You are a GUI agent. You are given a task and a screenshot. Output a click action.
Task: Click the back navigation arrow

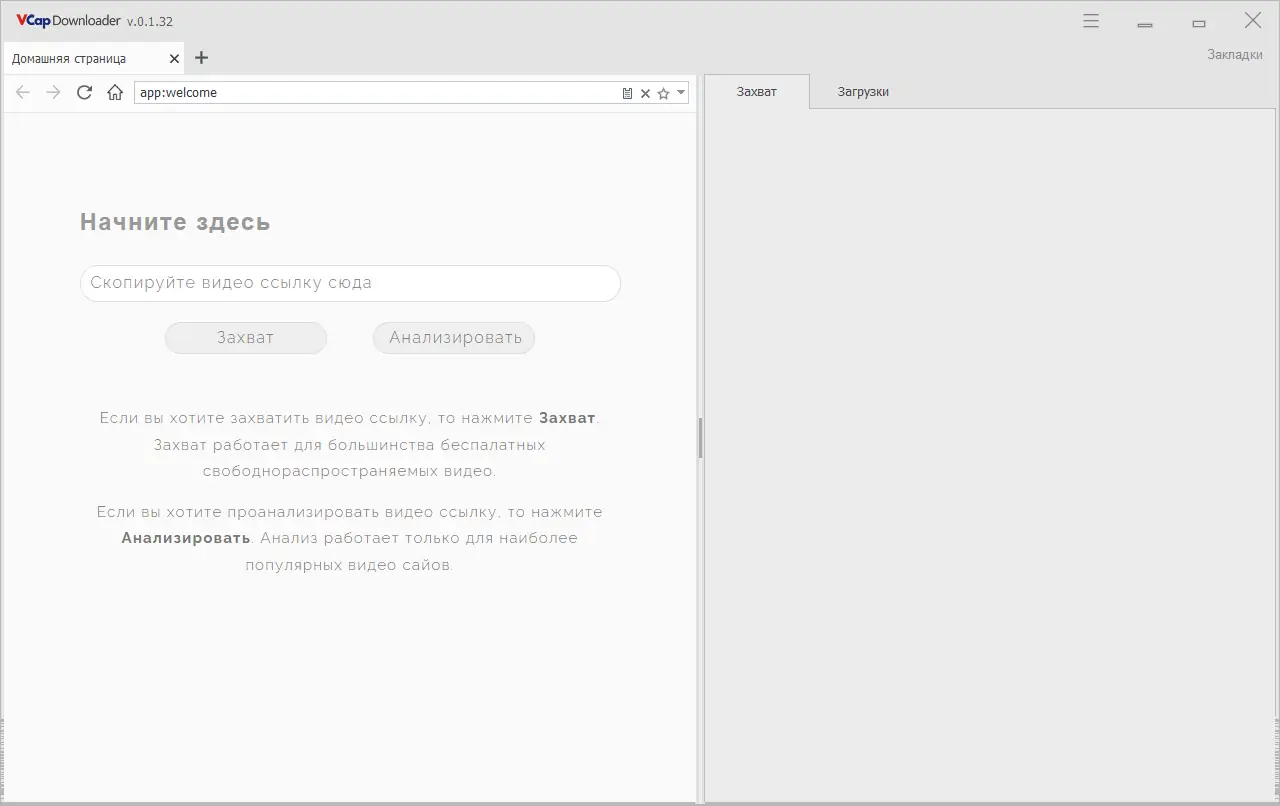tap(22, 92)
